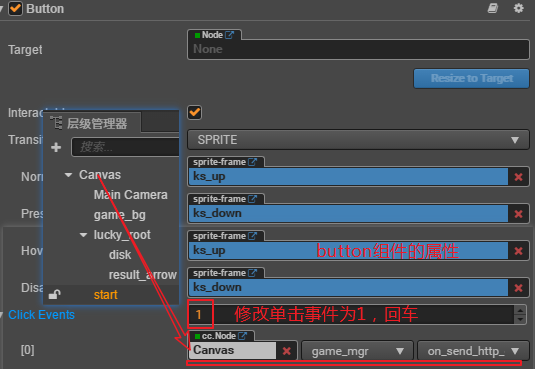Collapse the Canvas node tree arrow
The height and width of the screenshot is (369, 535).
pos(69,175)
